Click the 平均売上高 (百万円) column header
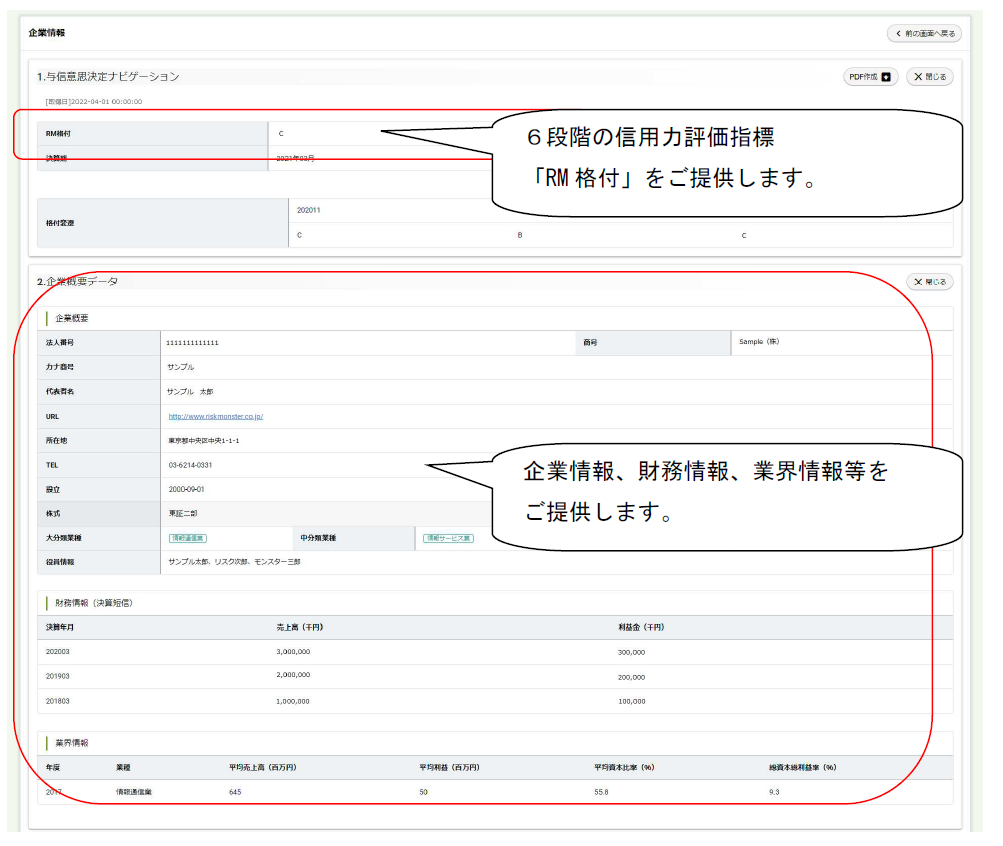 point(262,768)
